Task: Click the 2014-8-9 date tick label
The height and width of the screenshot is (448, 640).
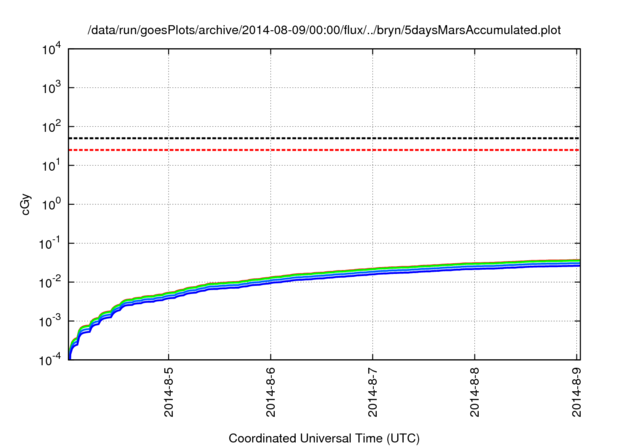Action: (x=576, y=392)
